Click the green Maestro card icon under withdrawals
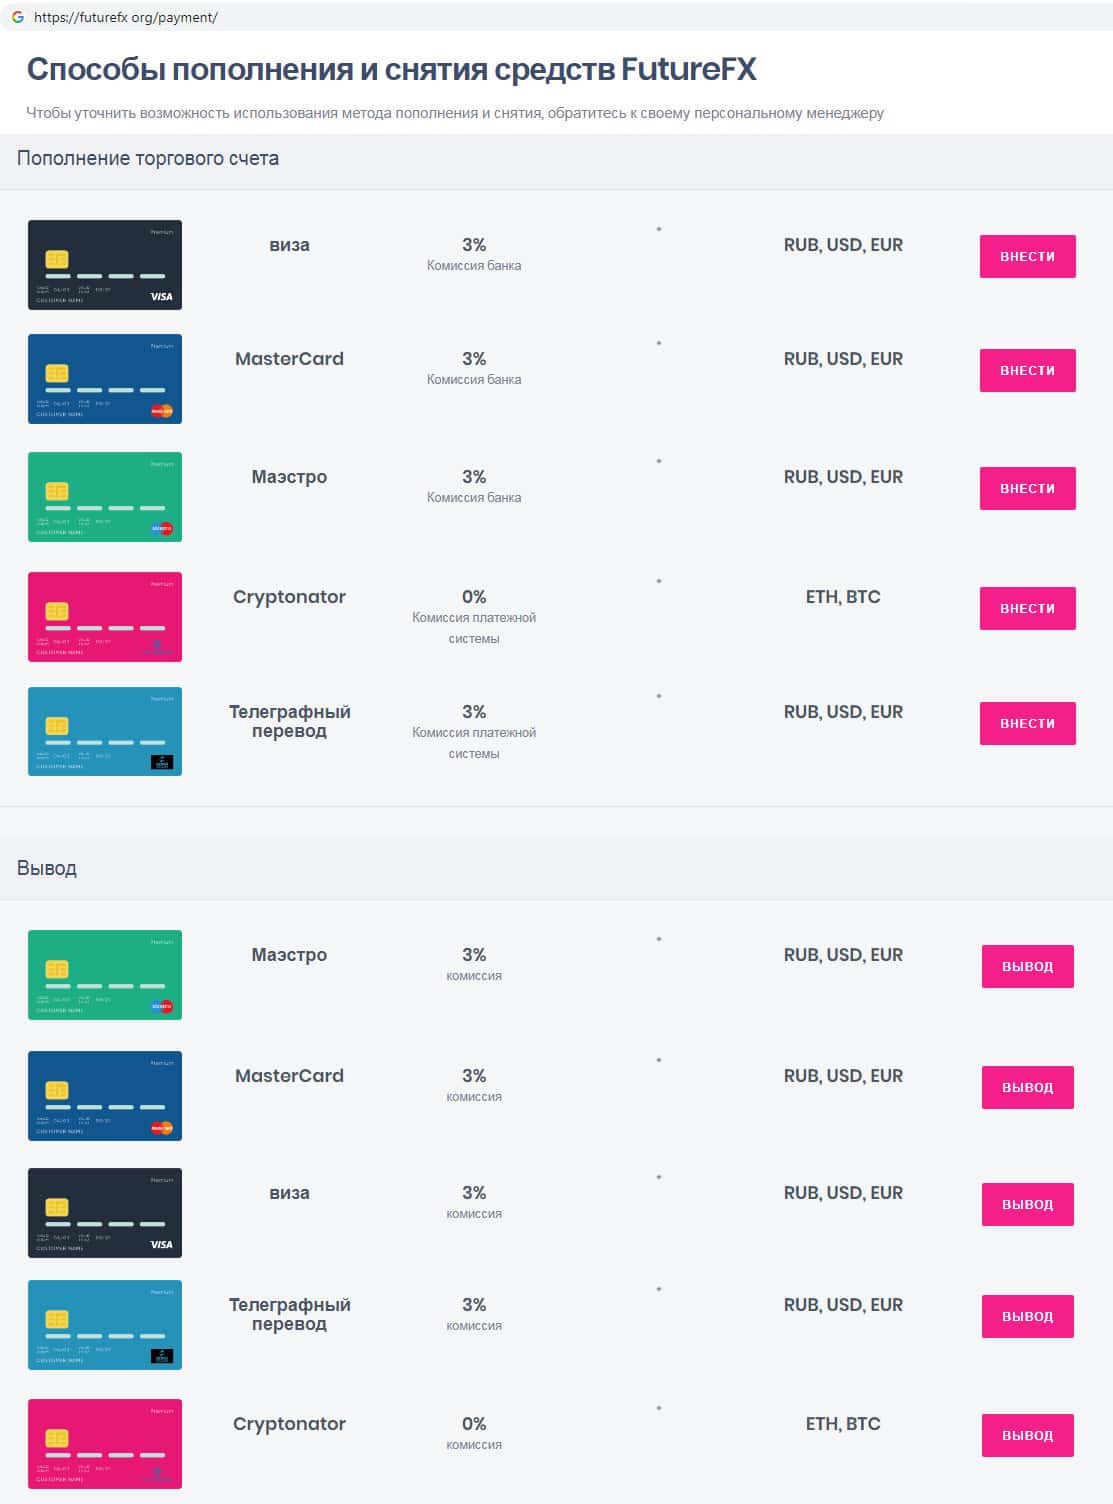The height and width of the screenshot is (1504, 1113). 105,975
